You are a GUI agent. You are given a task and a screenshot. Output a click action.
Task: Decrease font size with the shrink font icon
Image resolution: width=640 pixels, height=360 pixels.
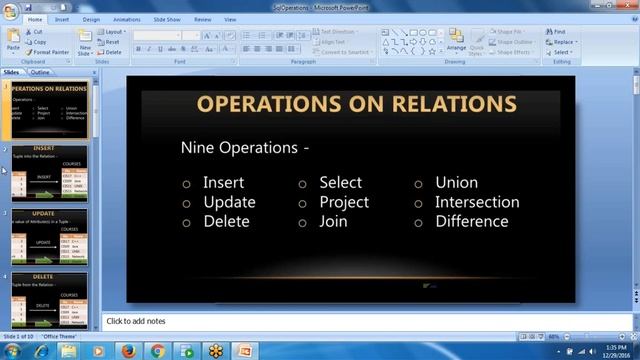tap(218, 36)
